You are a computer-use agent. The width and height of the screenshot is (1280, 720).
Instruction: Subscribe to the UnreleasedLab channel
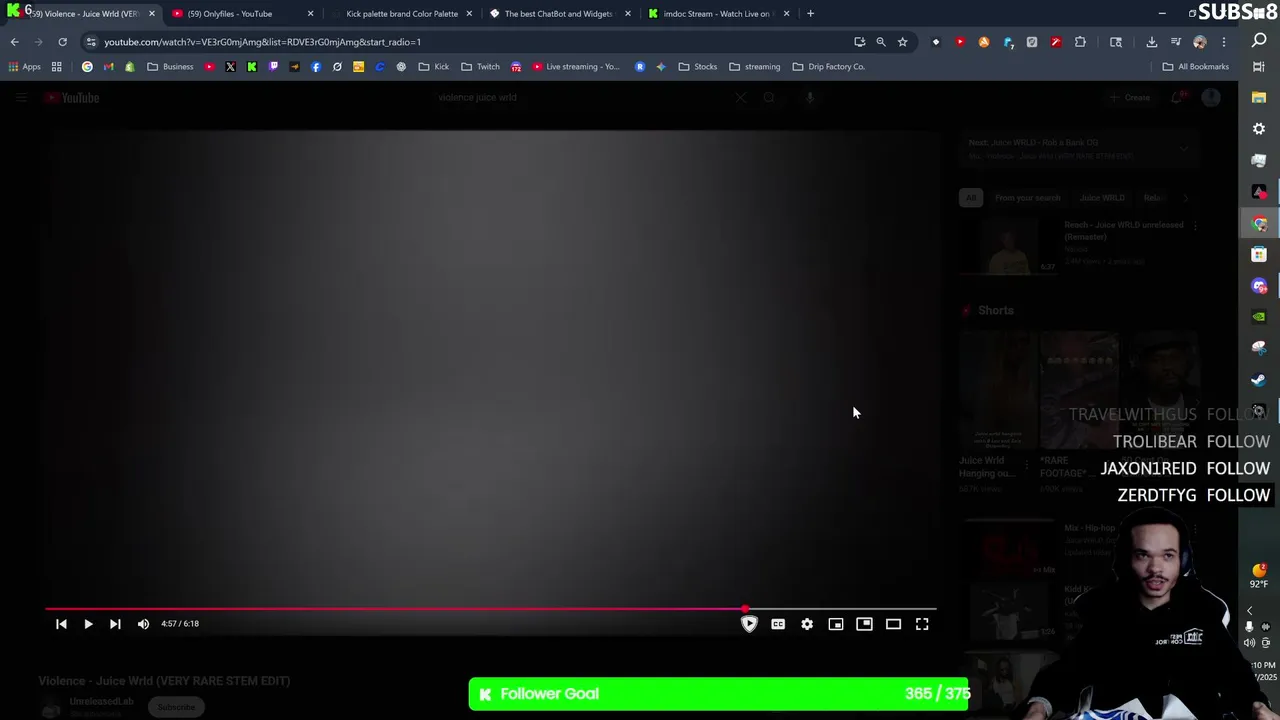pyautogui.click(x=176, y=707)
